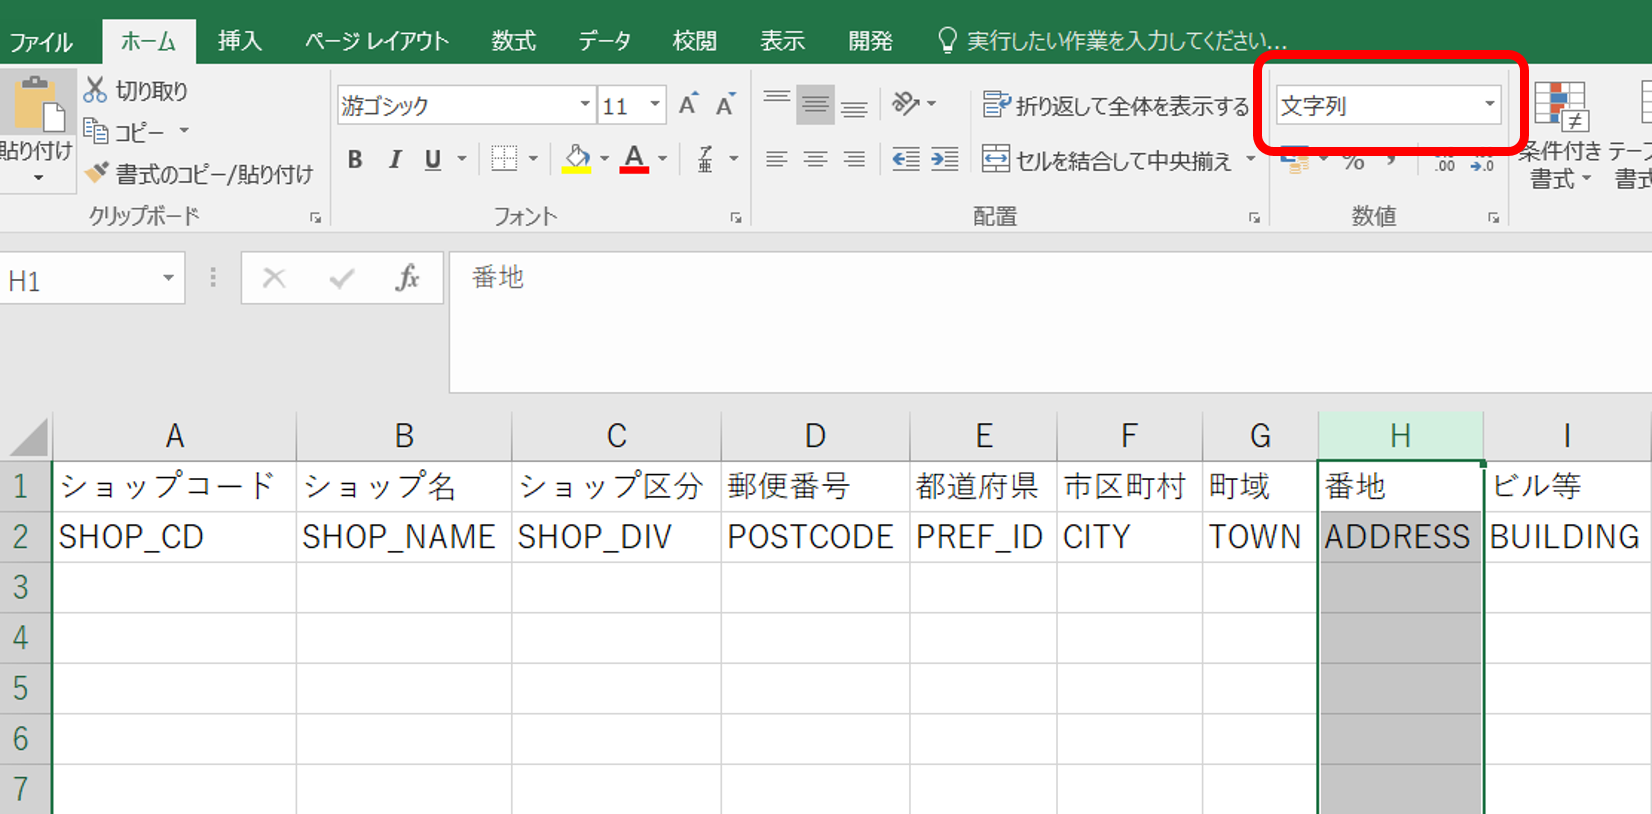Toggle italic formatting

tap(395, 159)
